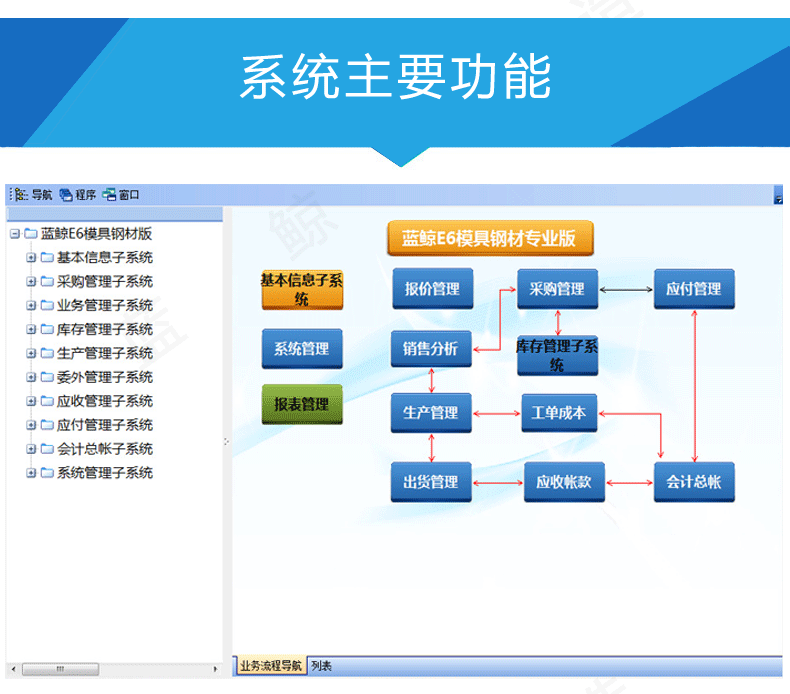
Task: Switch to the 列表 tab
Action: point(321,666)
